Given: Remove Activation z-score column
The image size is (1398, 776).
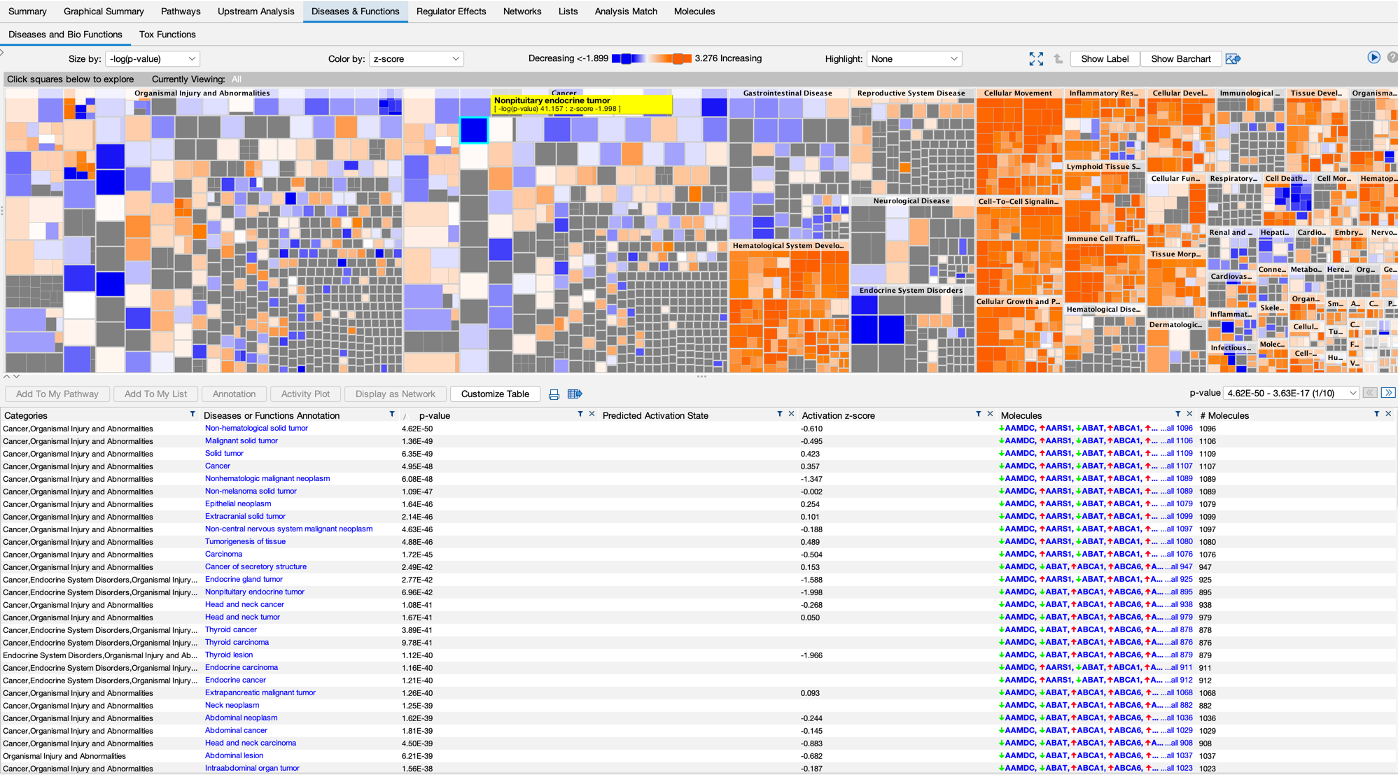Looking at the screenshot, I should point(990,414).
